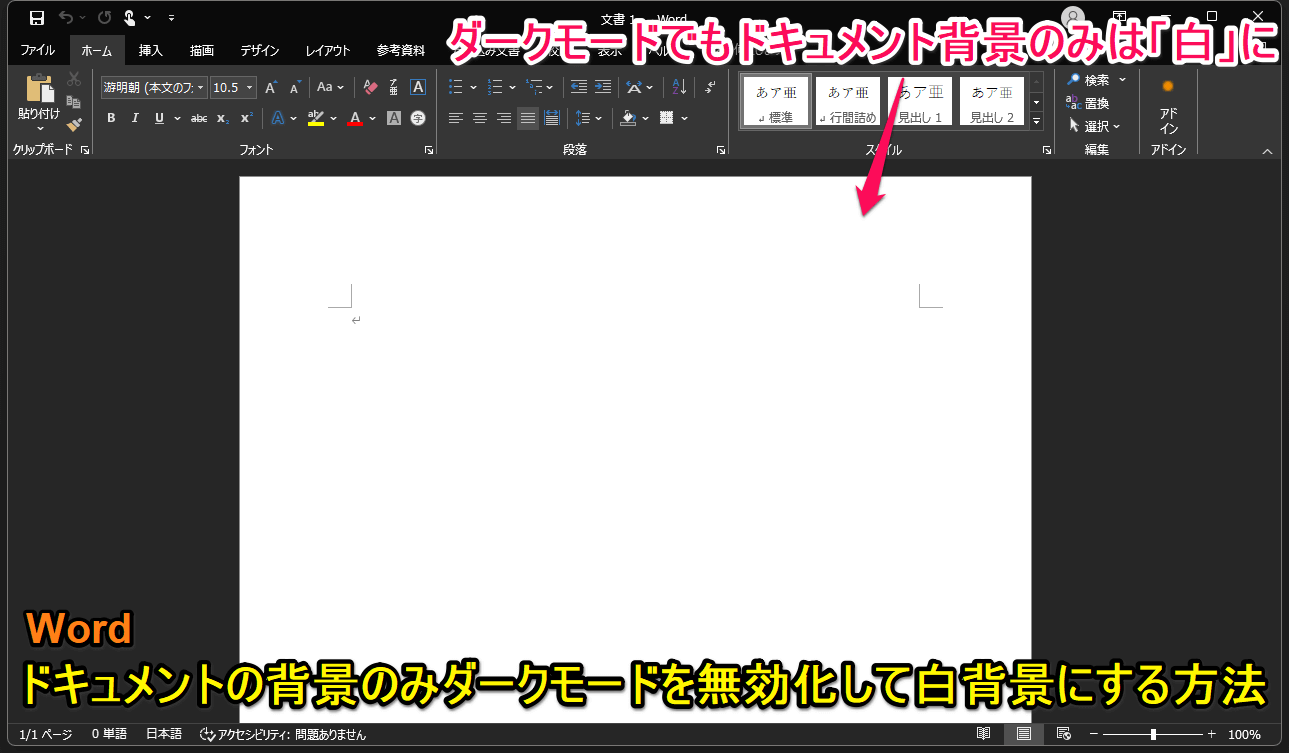
Task: Click the Paste clipboard icon
Action: [x=39, y=90]
